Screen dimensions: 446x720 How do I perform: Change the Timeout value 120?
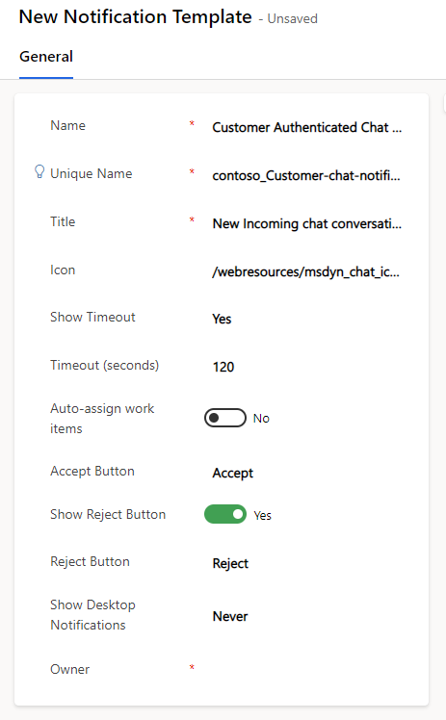click(x=224, y=367)
